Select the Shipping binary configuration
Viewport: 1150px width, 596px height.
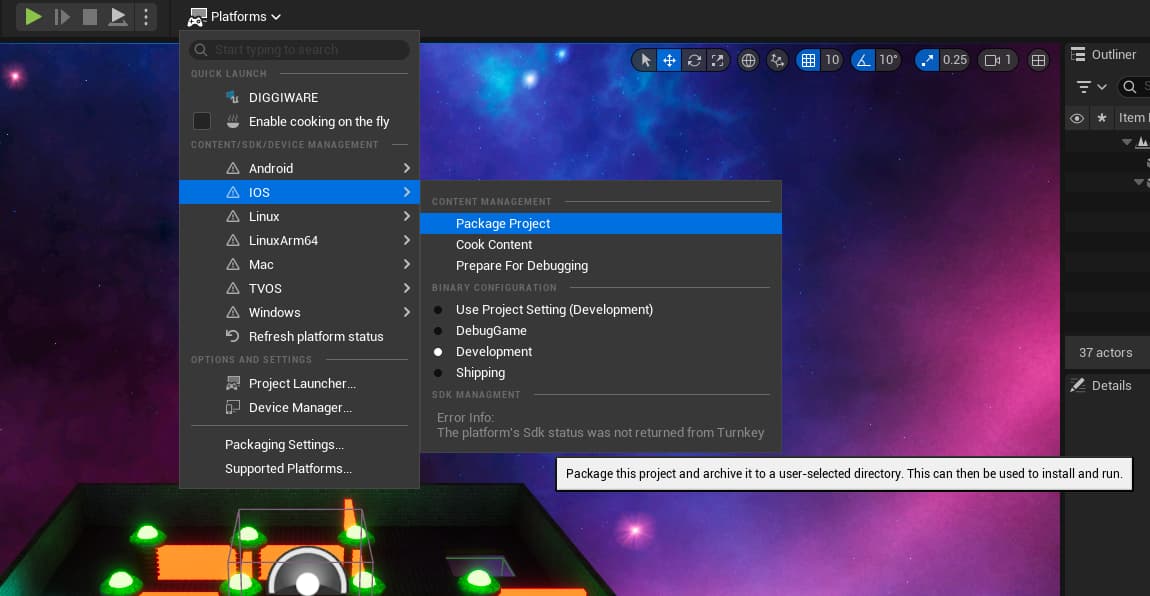480,373
